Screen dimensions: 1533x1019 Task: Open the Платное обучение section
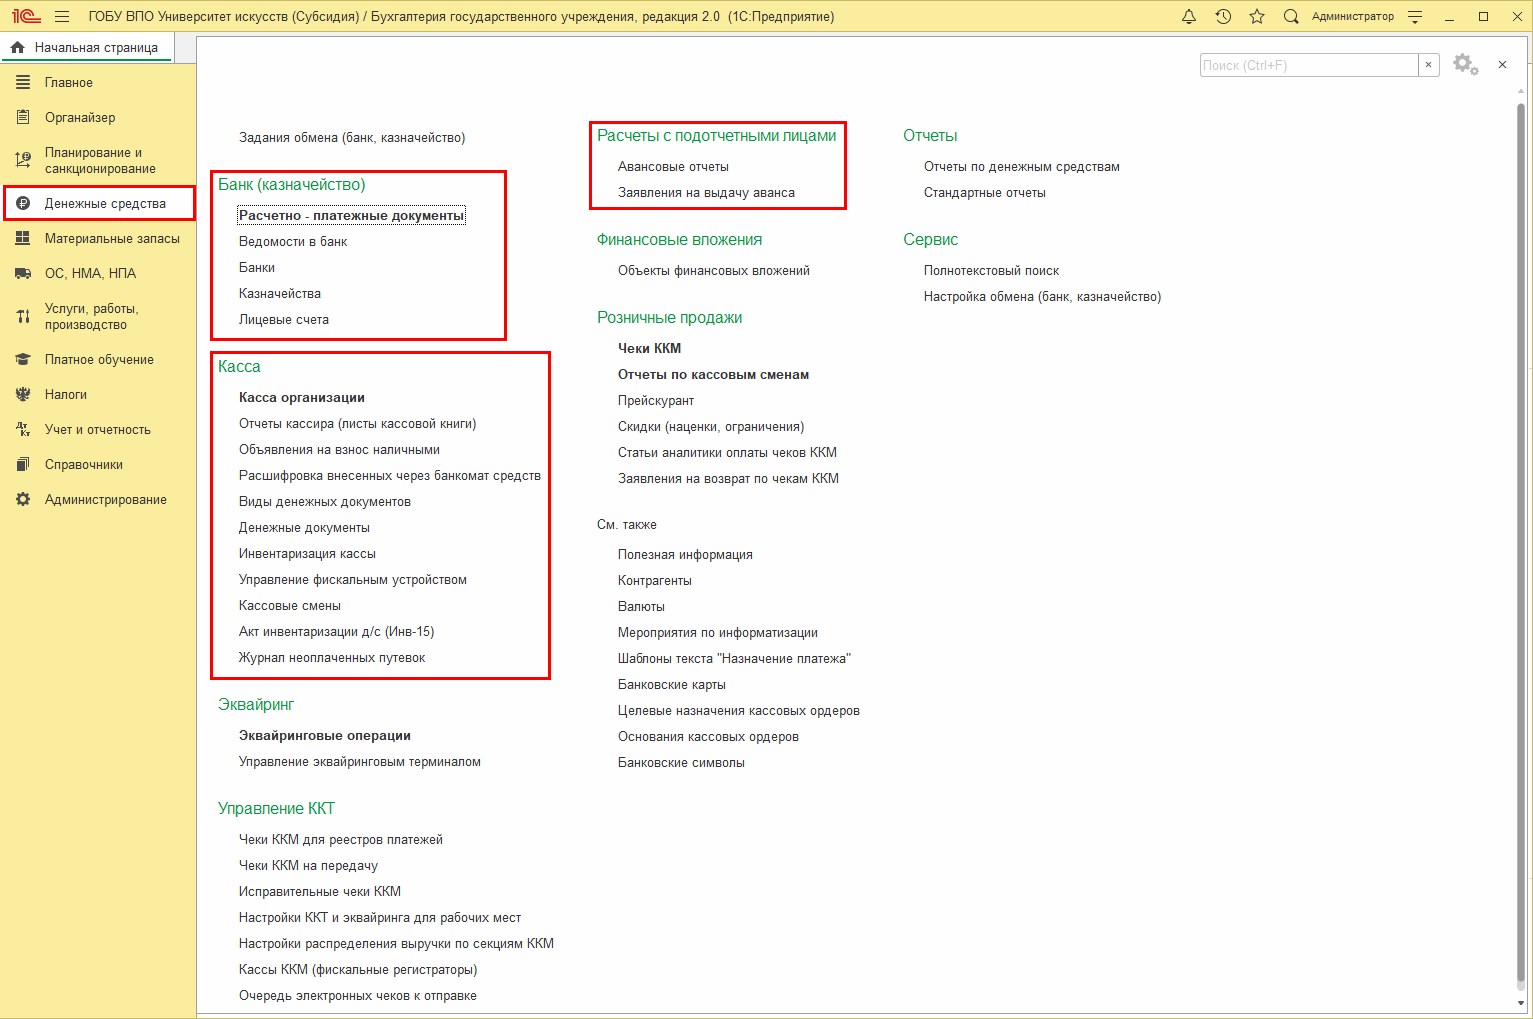[98, 360]
